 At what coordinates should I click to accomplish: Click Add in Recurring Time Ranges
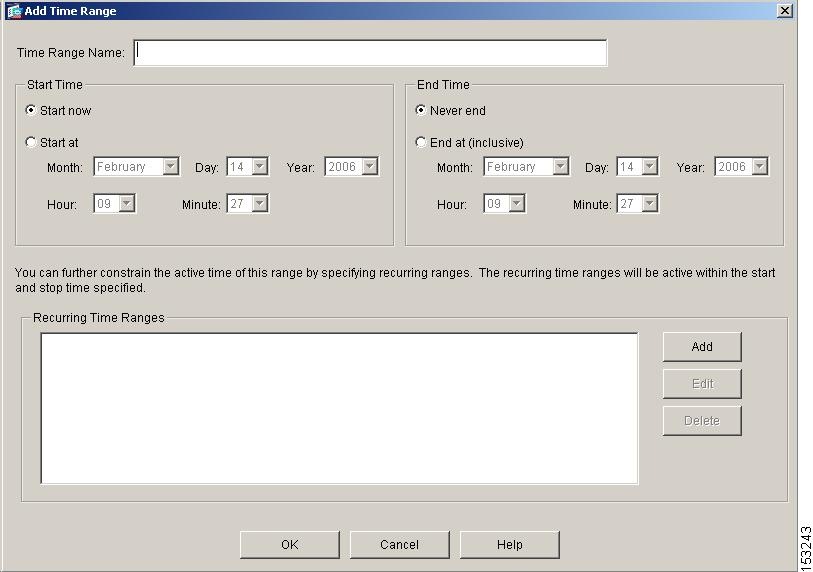[702, 346]
